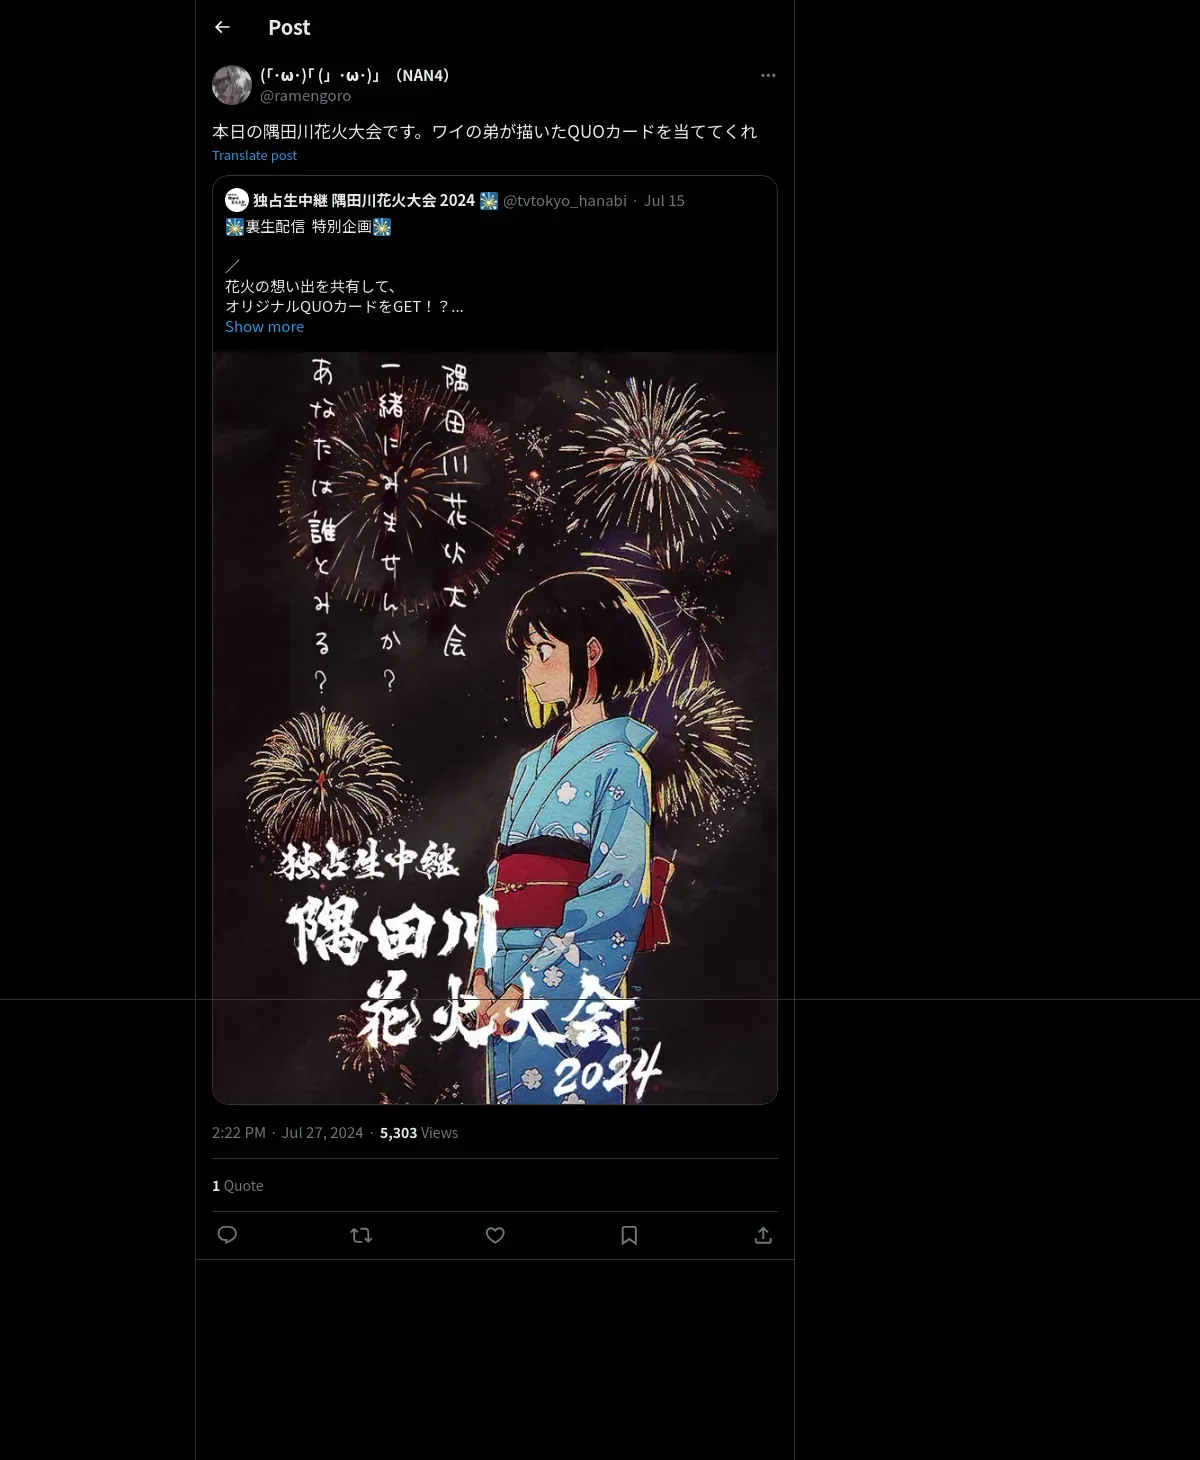1200x1460 pixels.
Task: Open the quoted account's round avatar
Action: coord(237,199)
